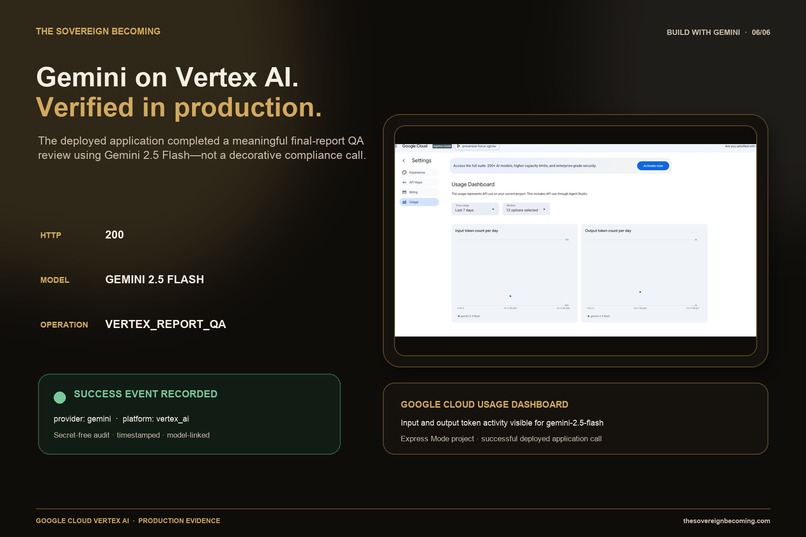Click the Settings title in the sidebar
The width and height of the screenshot is (806, 537).
click(422, 161)
